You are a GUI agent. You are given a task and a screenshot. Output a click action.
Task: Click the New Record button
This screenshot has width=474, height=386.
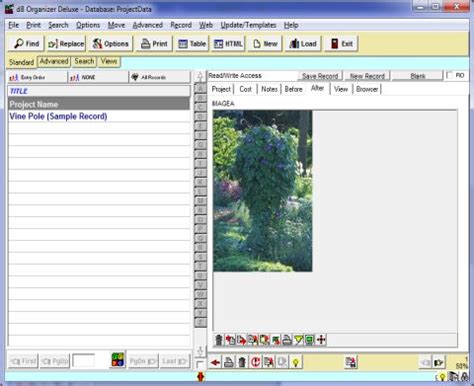point(367,76)
